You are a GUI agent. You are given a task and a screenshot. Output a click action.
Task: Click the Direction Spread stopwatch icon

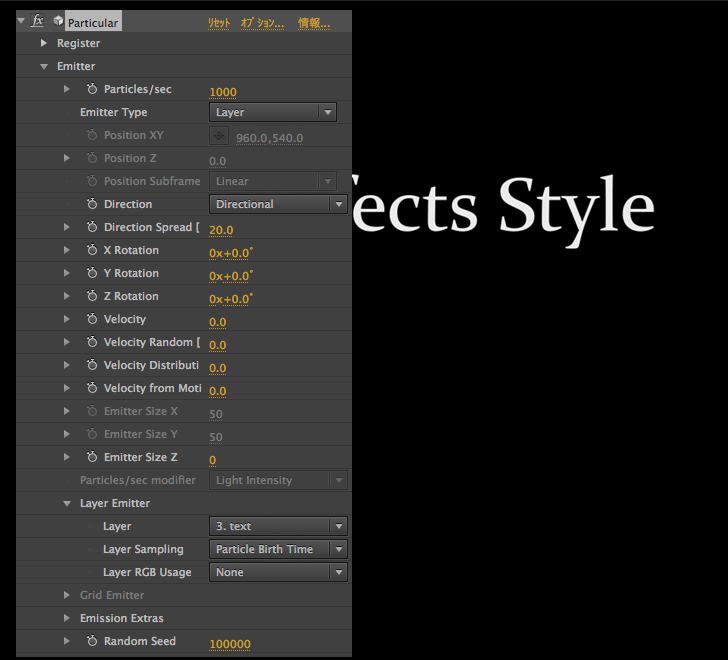click(x=92, y=228)
